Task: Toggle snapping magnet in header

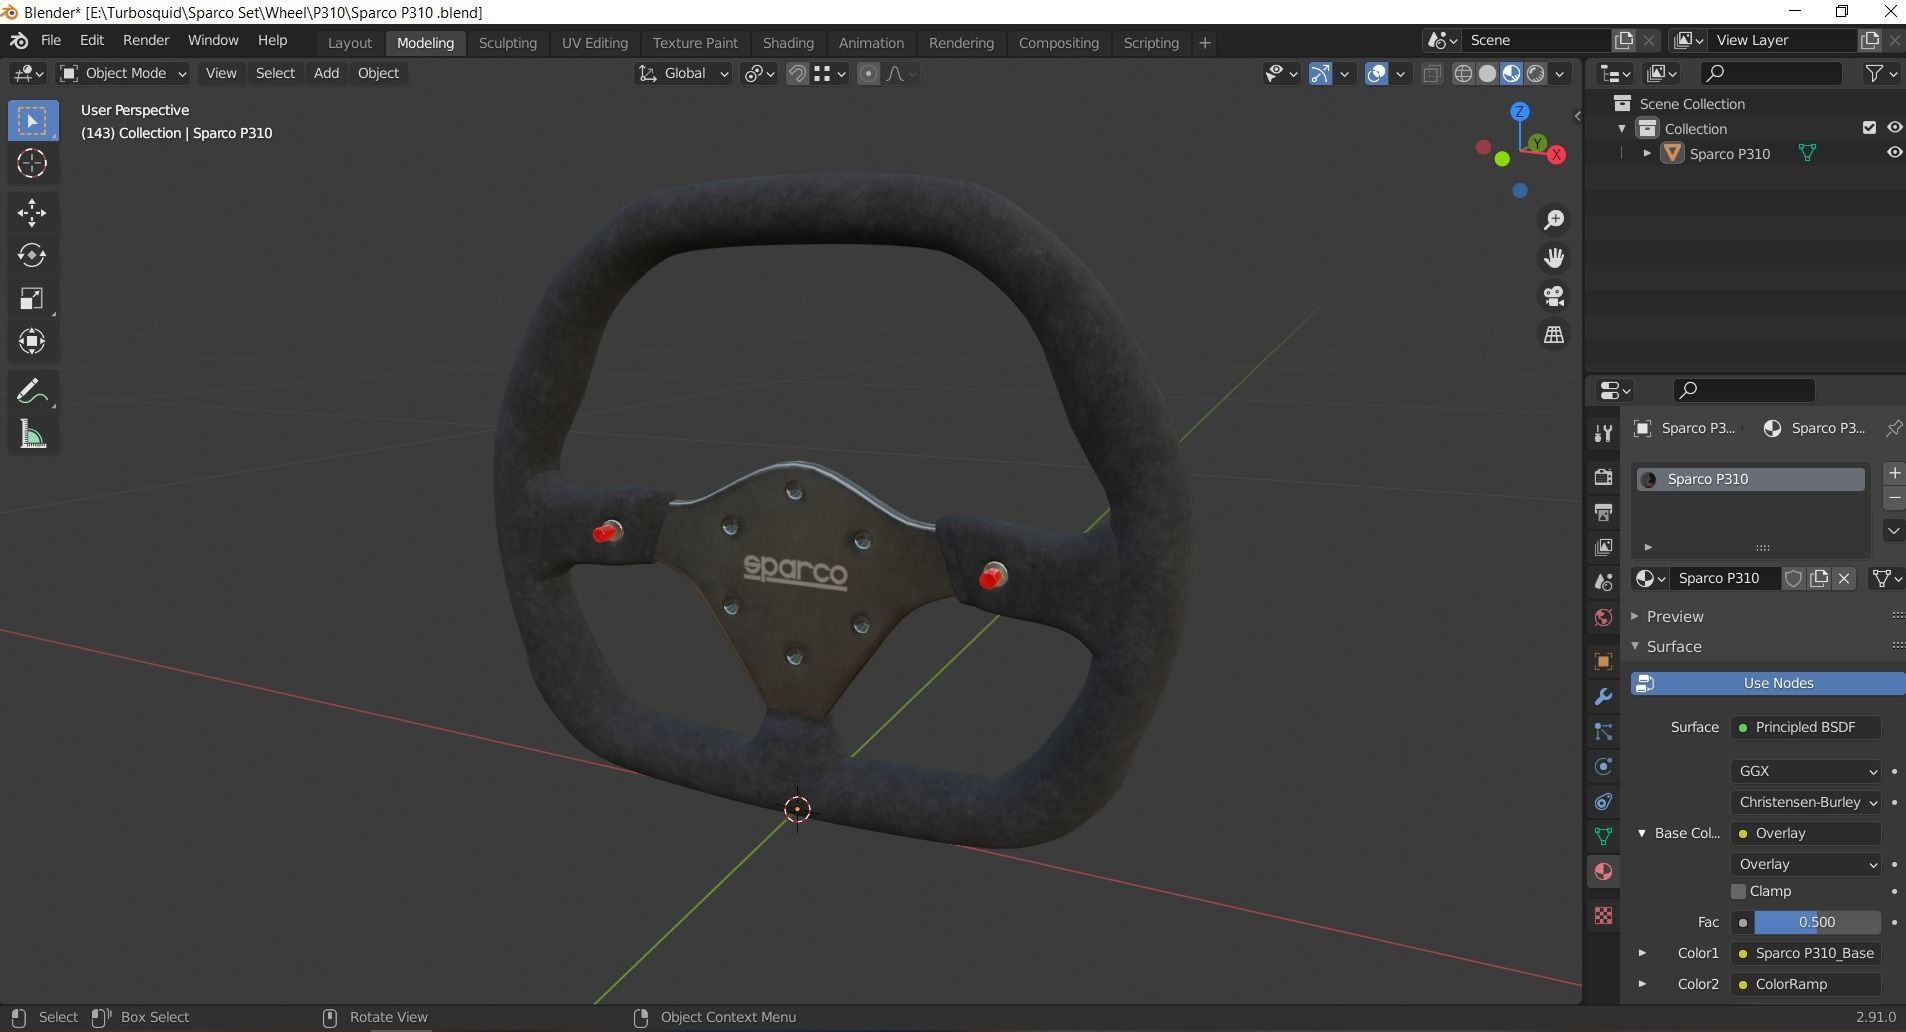Action: coord(797,73)
